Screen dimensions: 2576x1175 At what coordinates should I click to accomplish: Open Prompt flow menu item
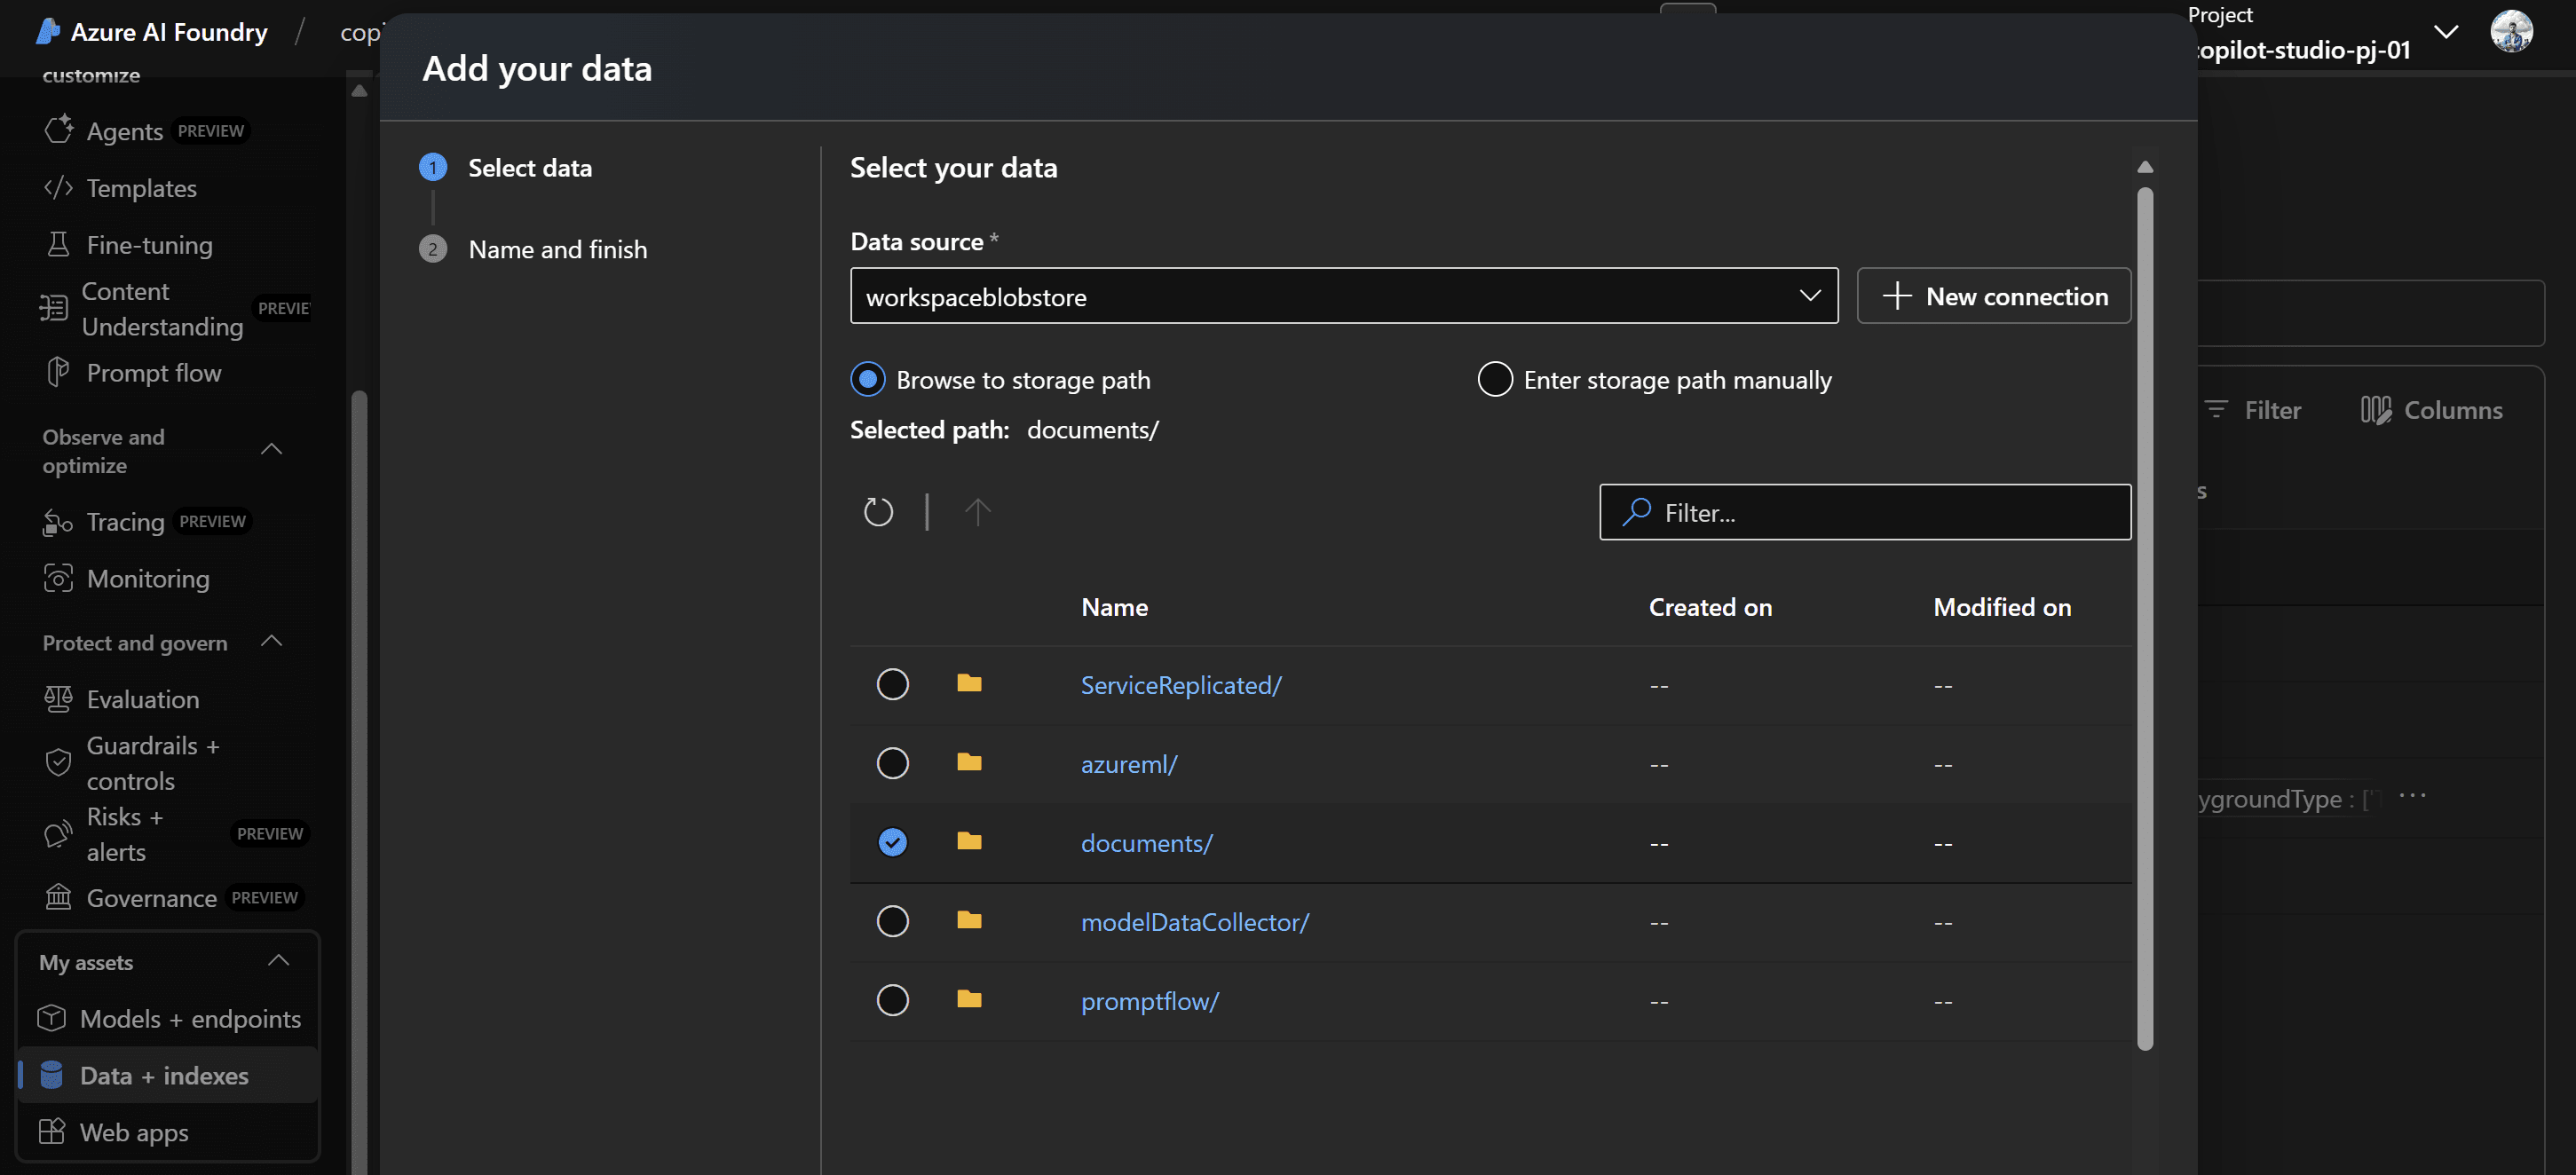pos(154,372)
